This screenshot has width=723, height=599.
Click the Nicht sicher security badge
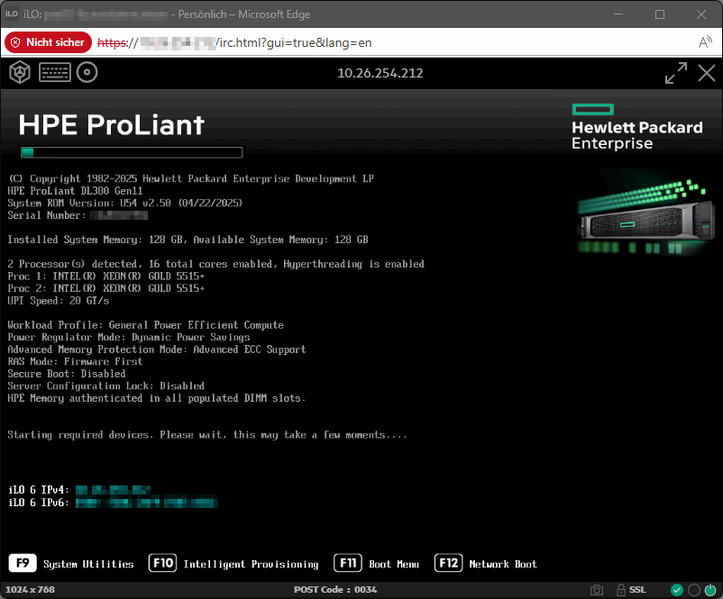pos(48,42)
